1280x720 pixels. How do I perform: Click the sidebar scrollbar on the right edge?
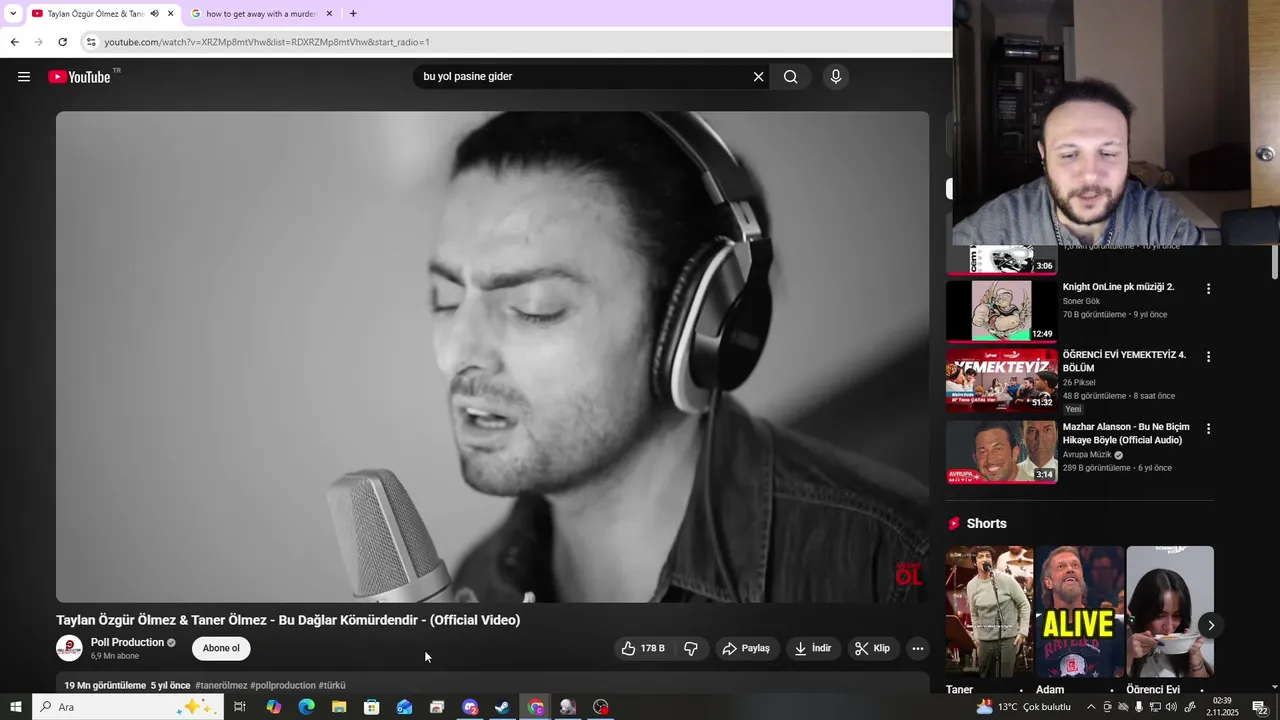click(x=1275, y=263)
